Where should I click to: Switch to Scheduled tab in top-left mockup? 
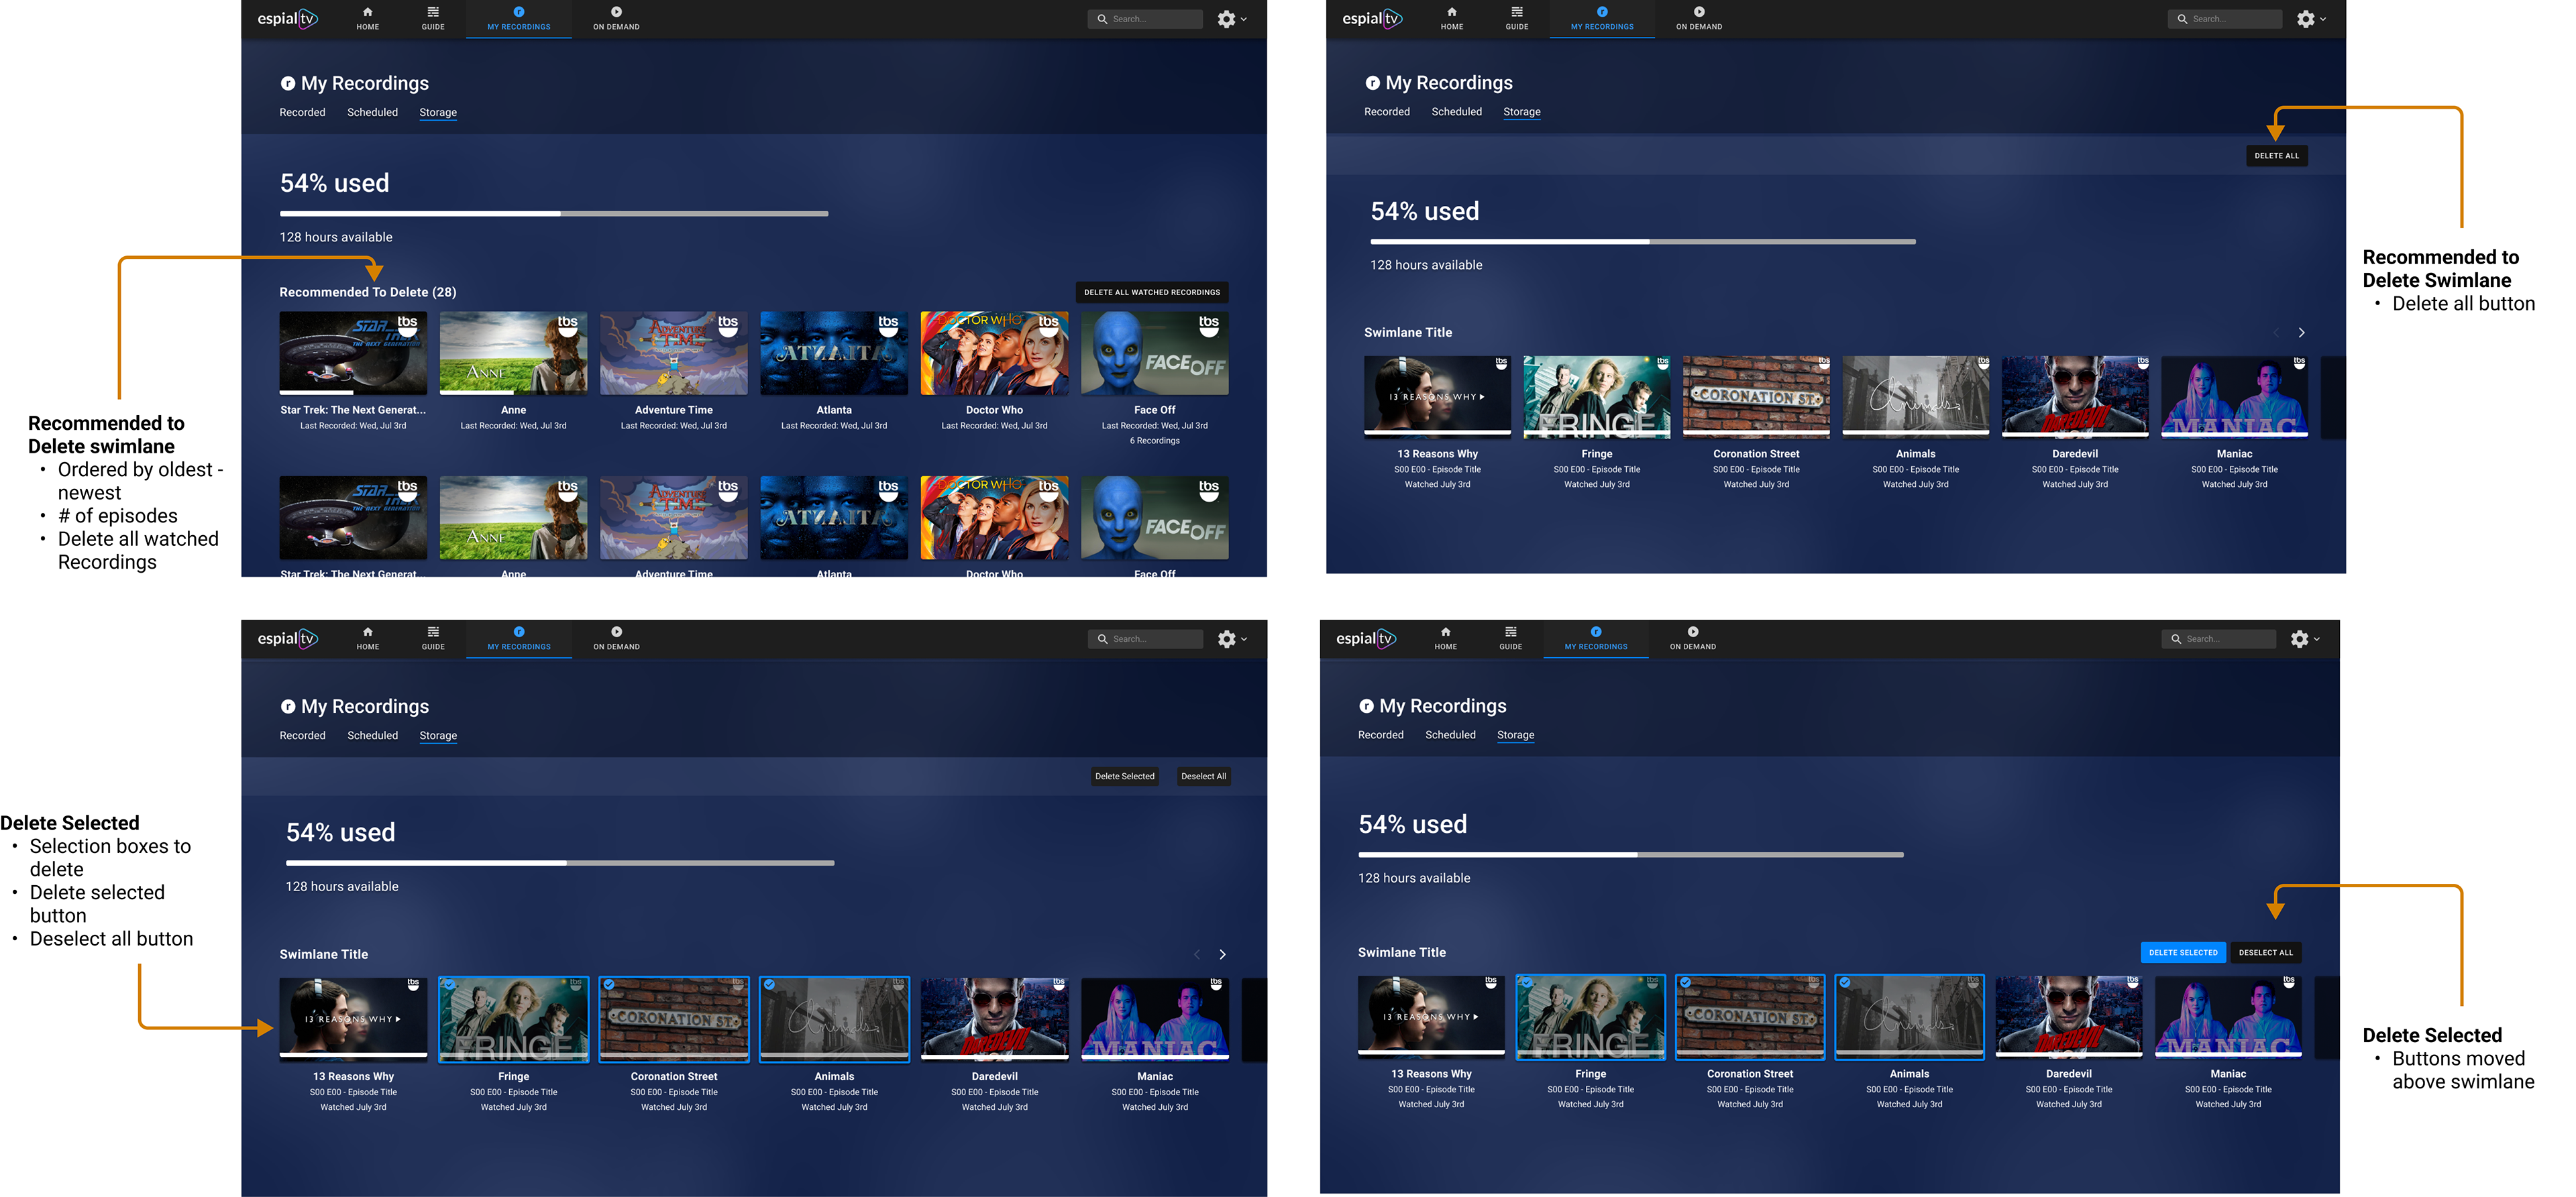coord(372,113)
